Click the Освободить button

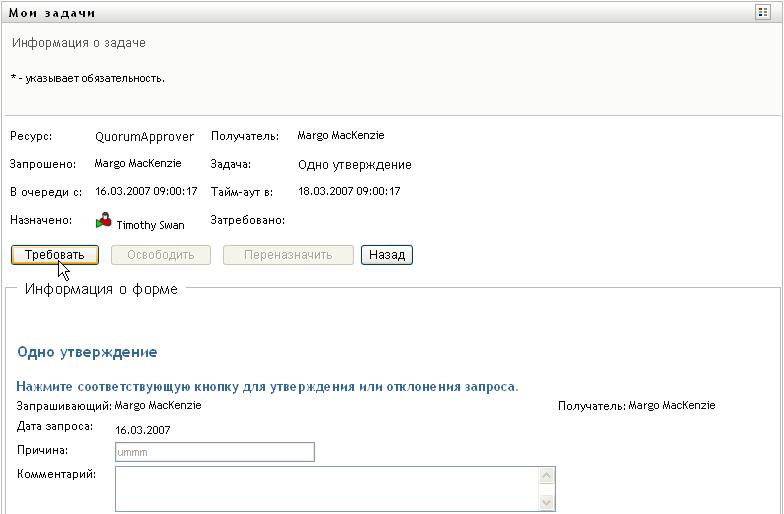(161, 255)
